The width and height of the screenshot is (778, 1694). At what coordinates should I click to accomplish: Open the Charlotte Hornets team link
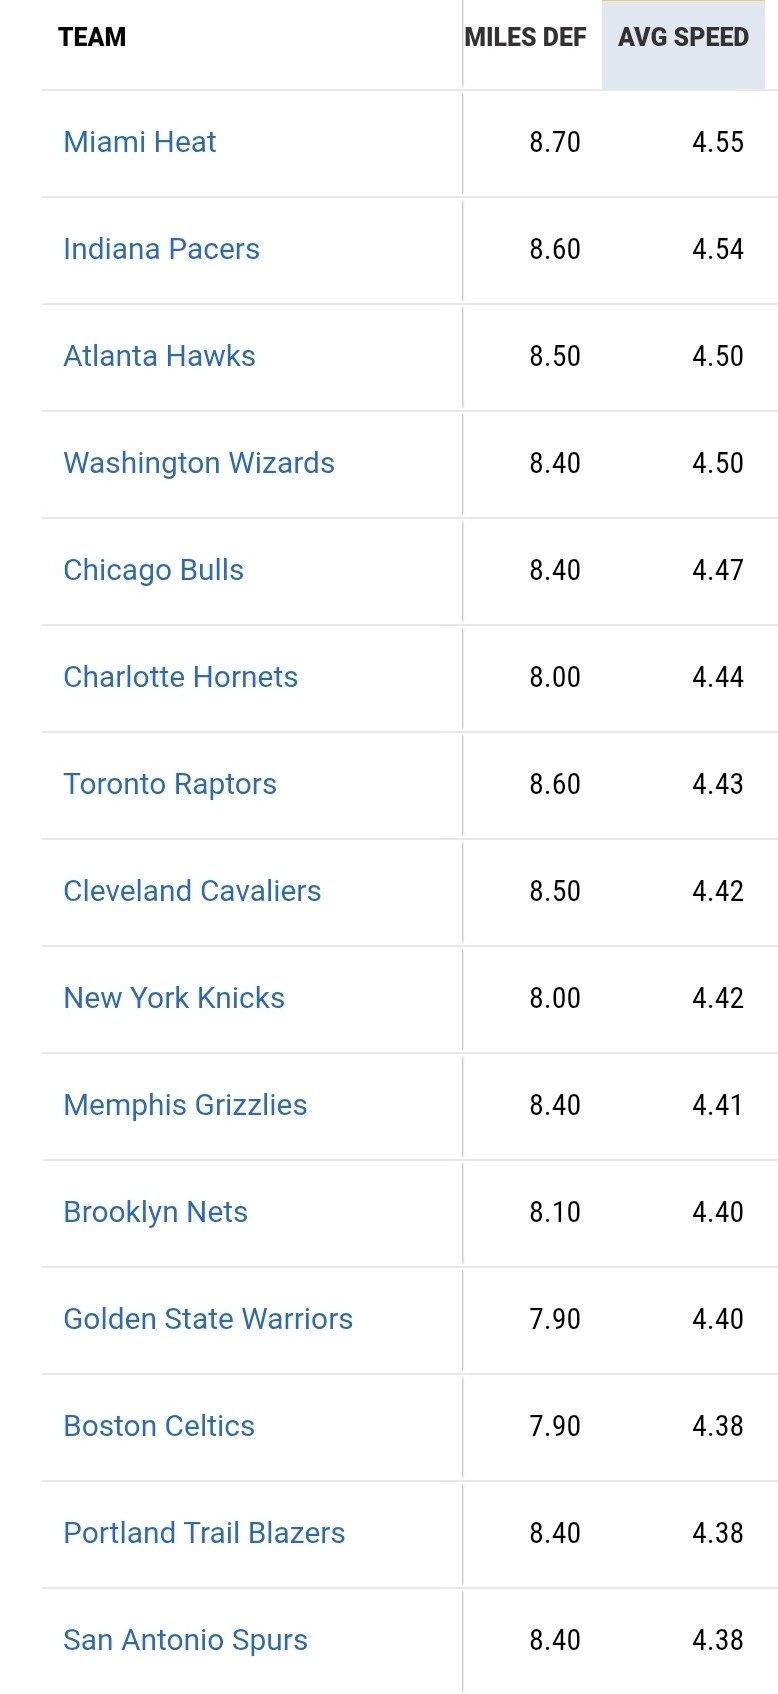[x=181, y=677]
